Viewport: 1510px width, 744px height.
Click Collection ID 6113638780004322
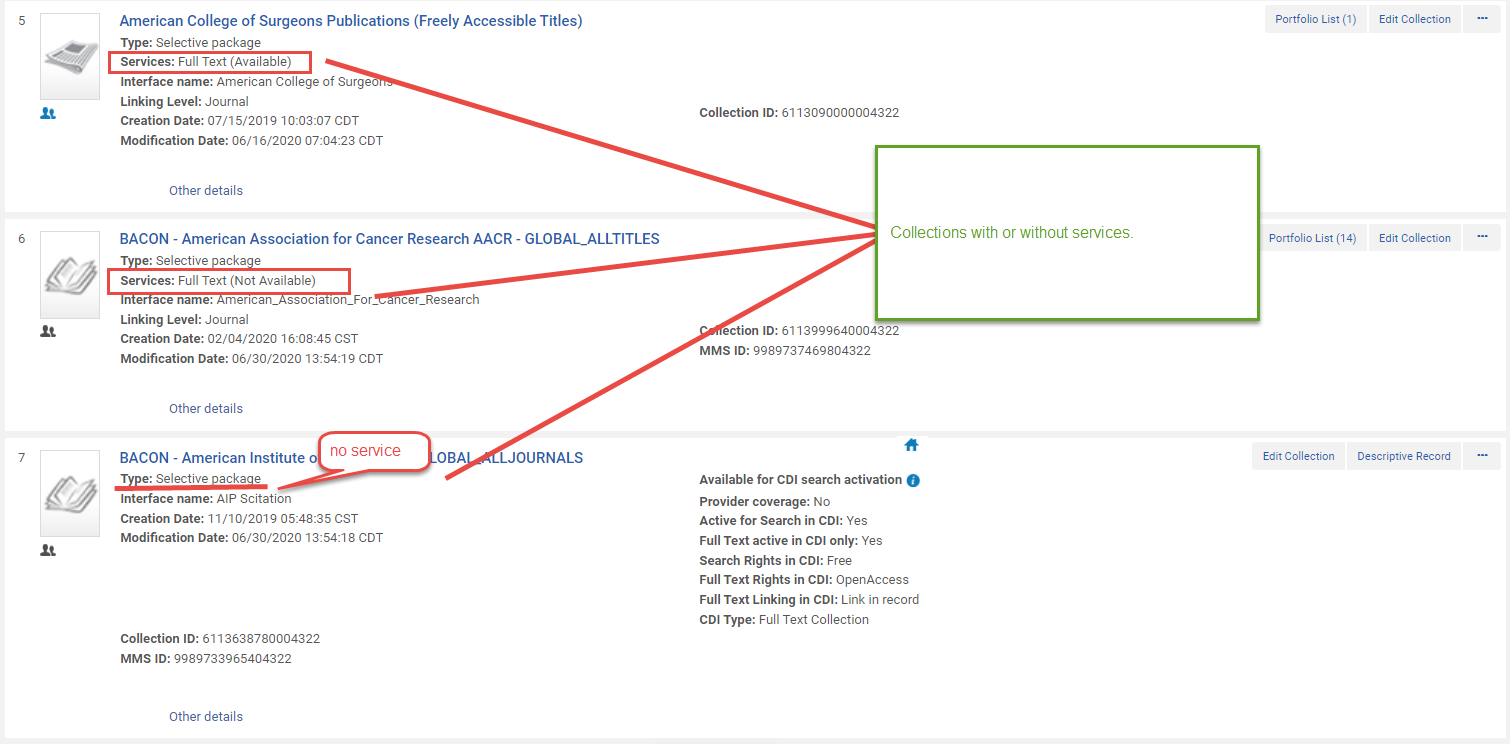220,639
